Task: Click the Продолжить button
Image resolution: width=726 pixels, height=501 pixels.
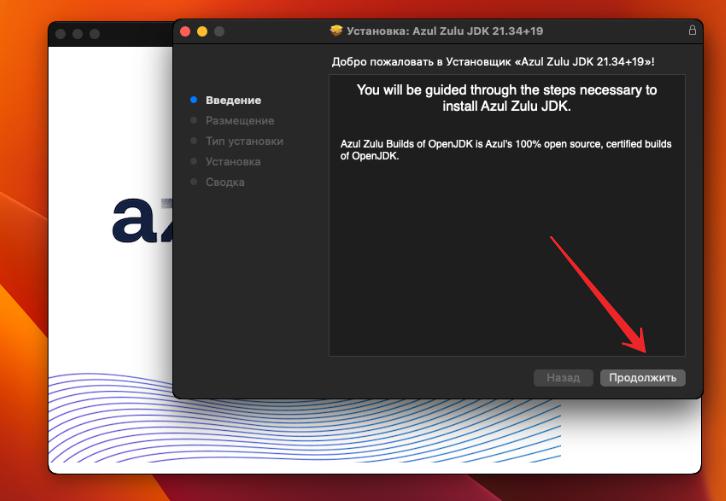Action: pos(643,378)
